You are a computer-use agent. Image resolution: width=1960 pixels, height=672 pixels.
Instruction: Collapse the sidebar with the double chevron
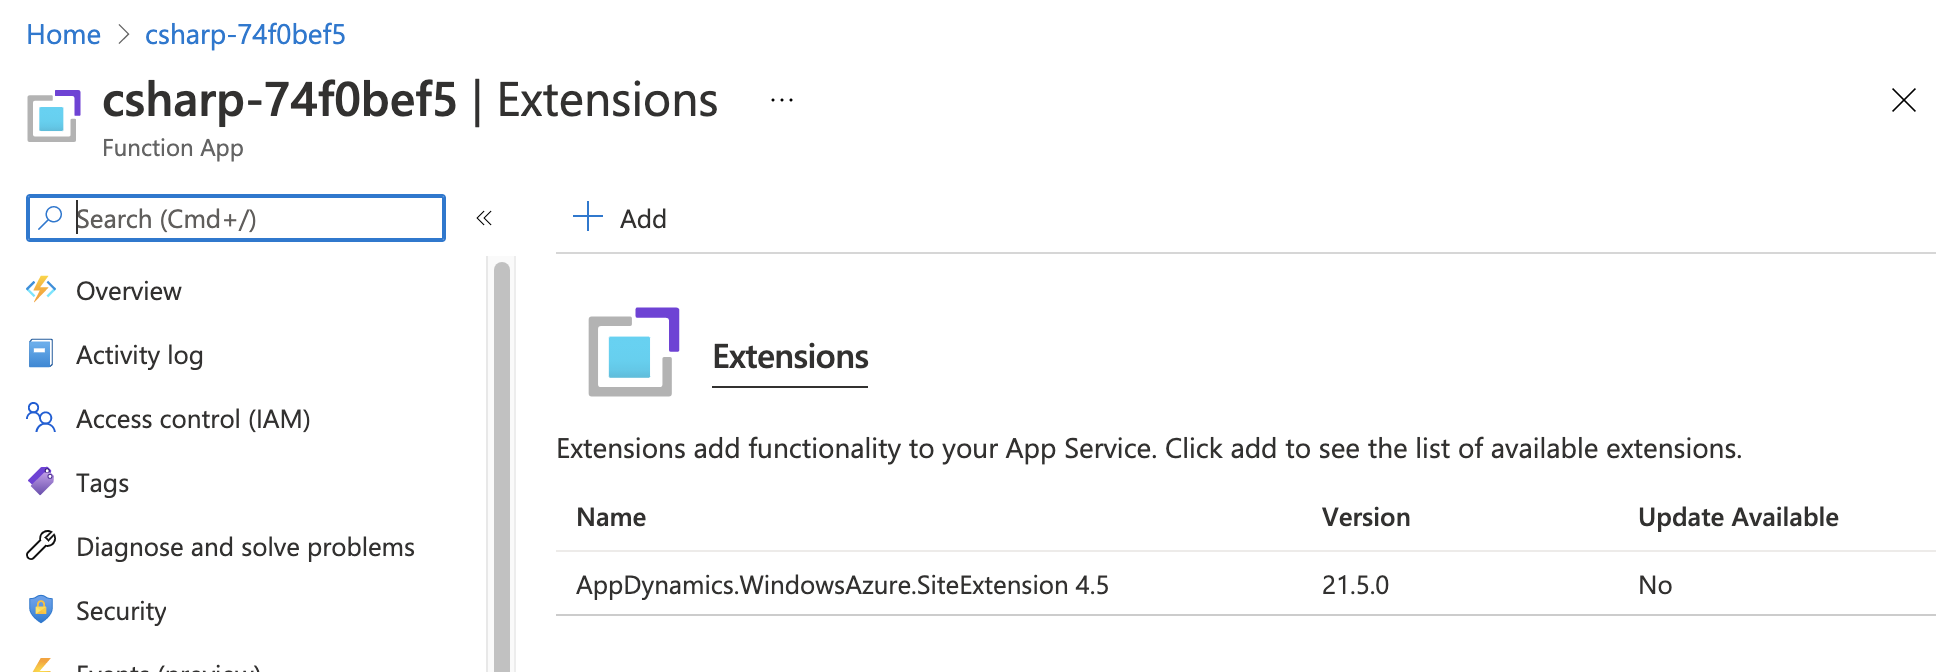484,217
